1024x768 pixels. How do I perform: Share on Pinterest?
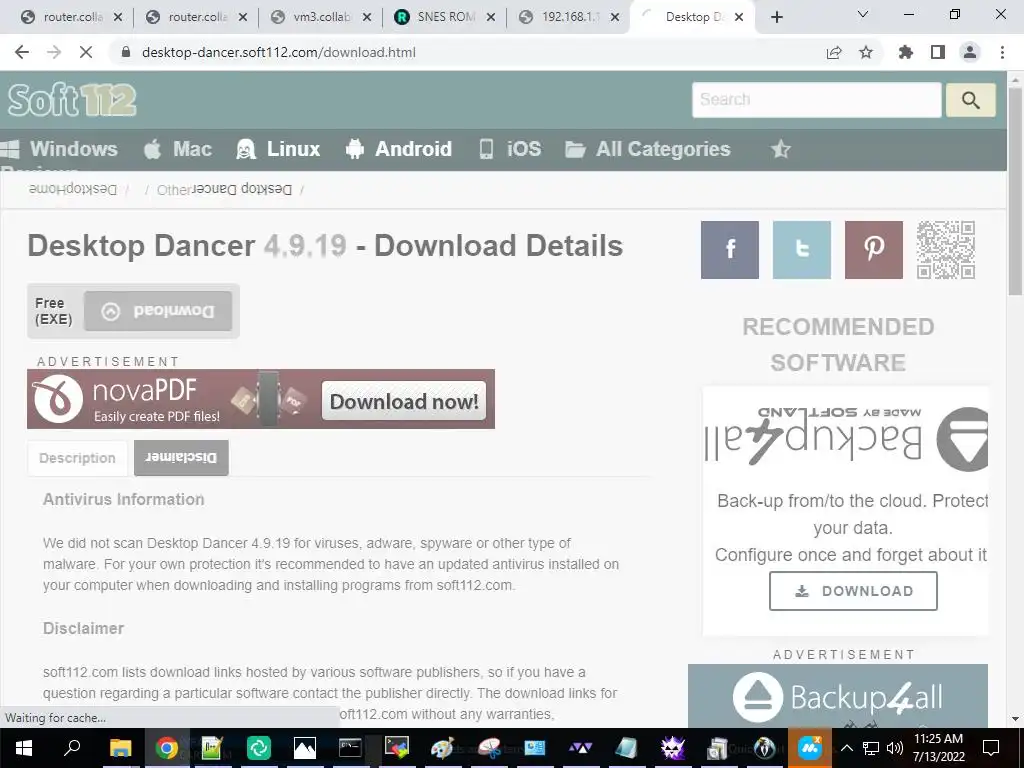874,249
